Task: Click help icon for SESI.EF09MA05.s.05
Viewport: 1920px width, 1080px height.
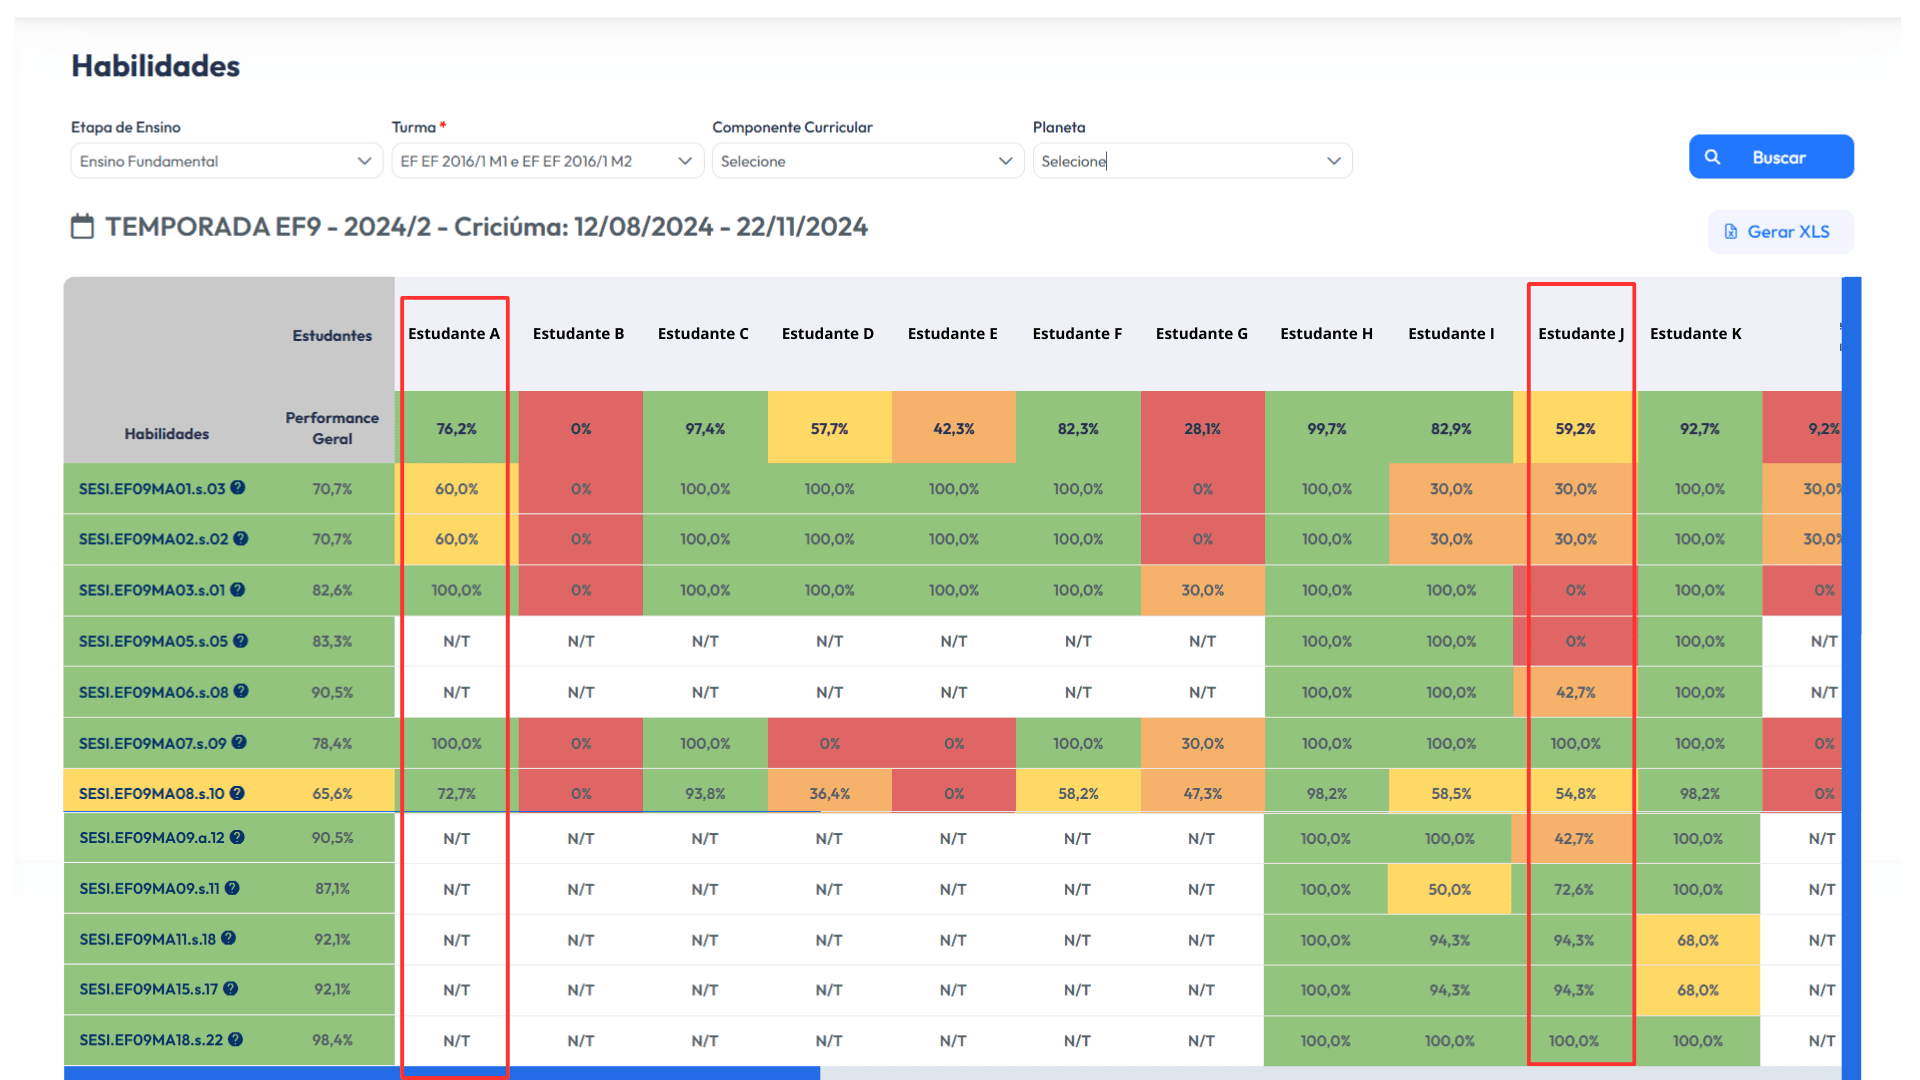Action: (x=241, y=640)
